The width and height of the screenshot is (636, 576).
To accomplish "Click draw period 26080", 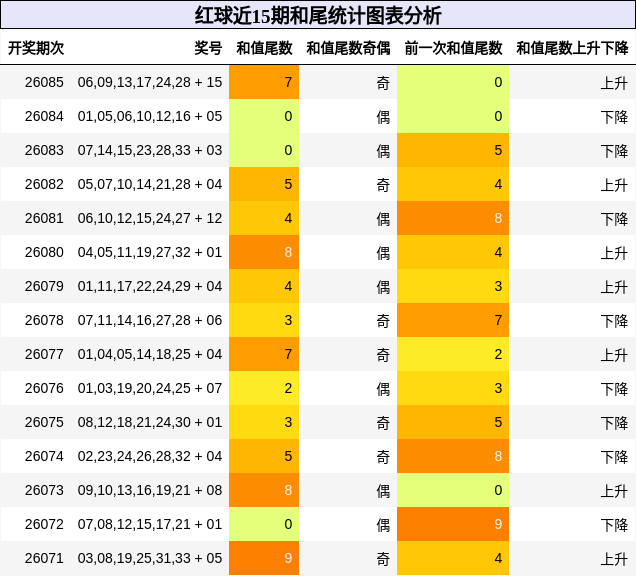I will pyautogui.click(x=44, y=252).
